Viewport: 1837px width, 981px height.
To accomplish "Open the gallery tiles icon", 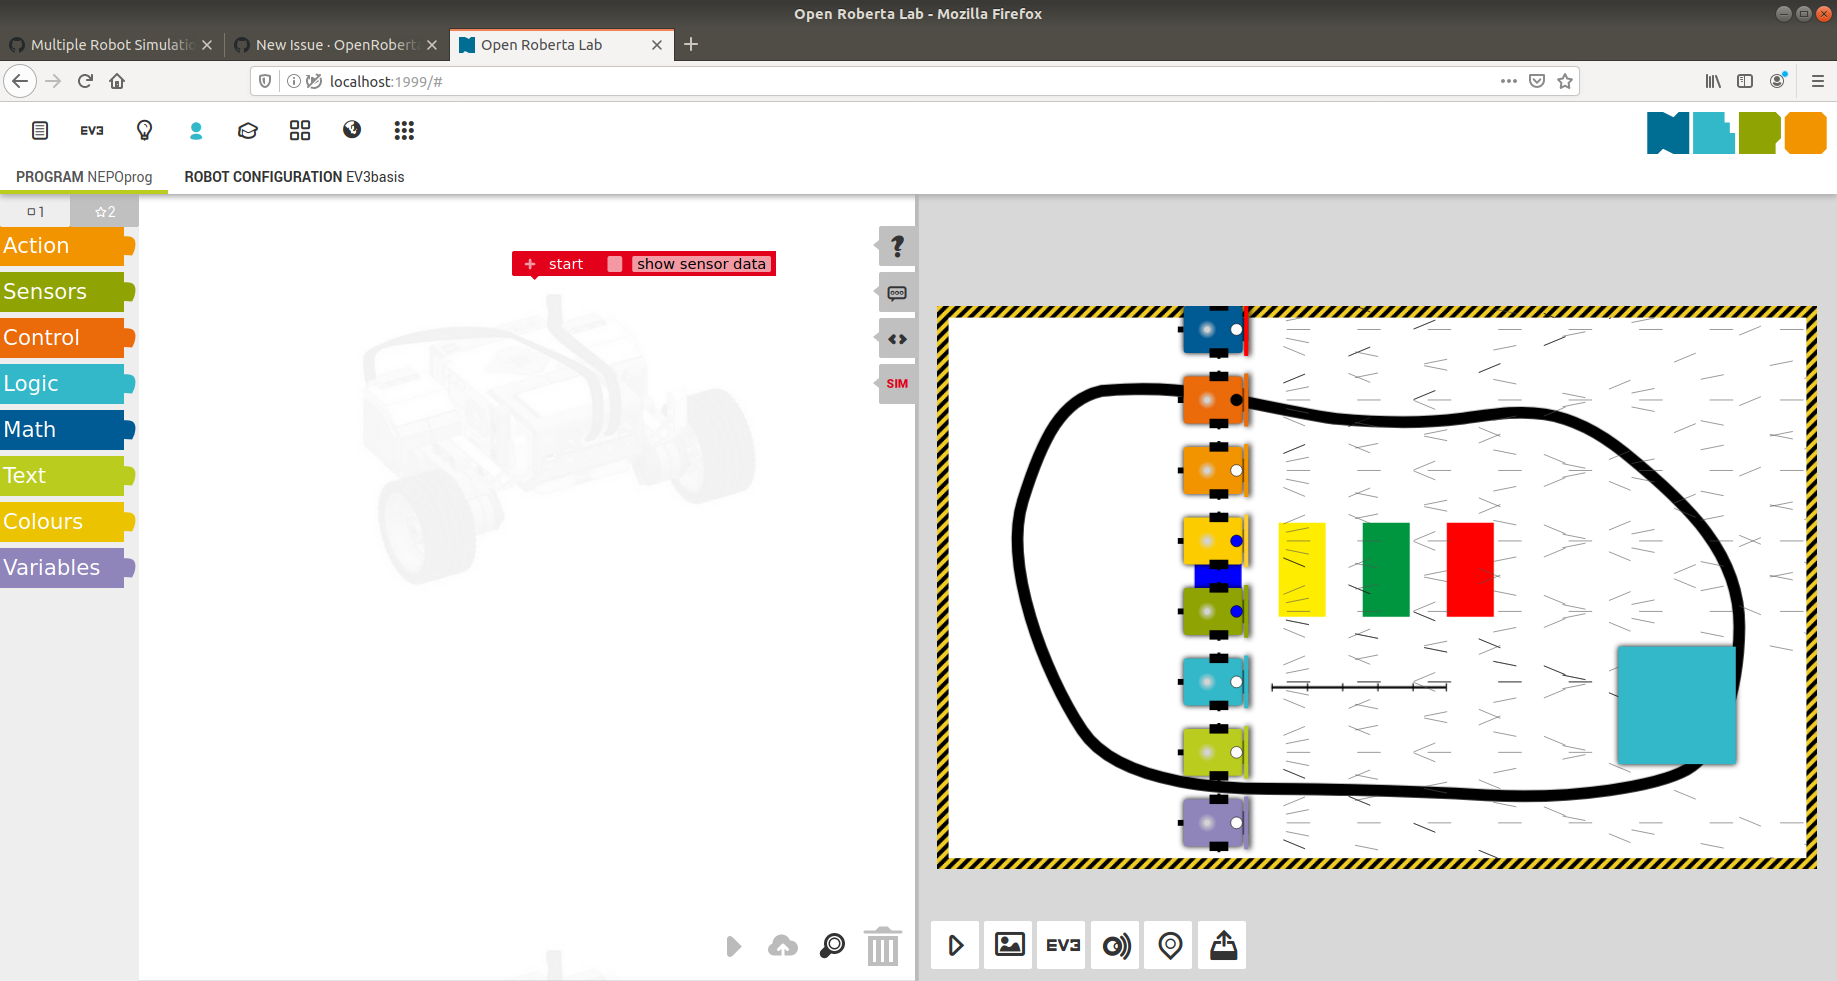I will 299,130.
